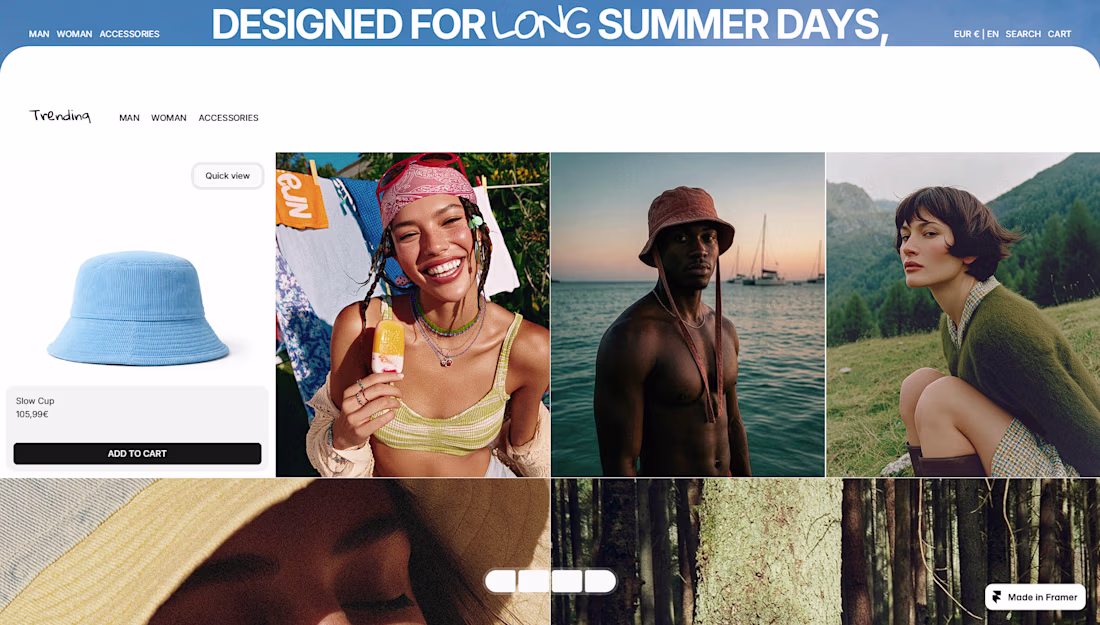The width and height of the screenshot is (1100, 625).
Task: Select the last segment of bottom pill control
Action: (601, 581)
